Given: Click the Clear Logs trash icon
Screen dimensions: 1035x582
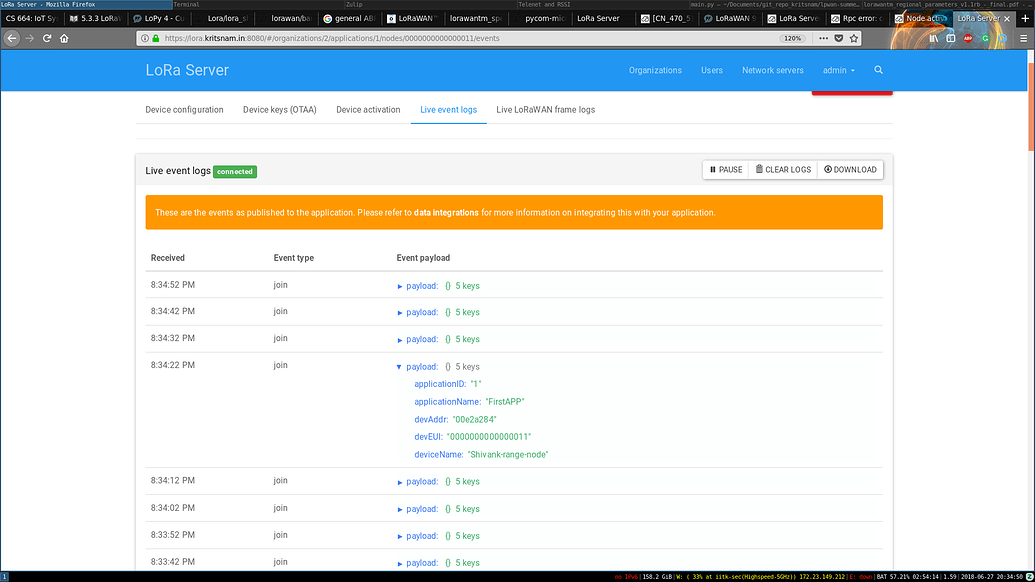Looking at the screenshot, I should pos(757,169).
